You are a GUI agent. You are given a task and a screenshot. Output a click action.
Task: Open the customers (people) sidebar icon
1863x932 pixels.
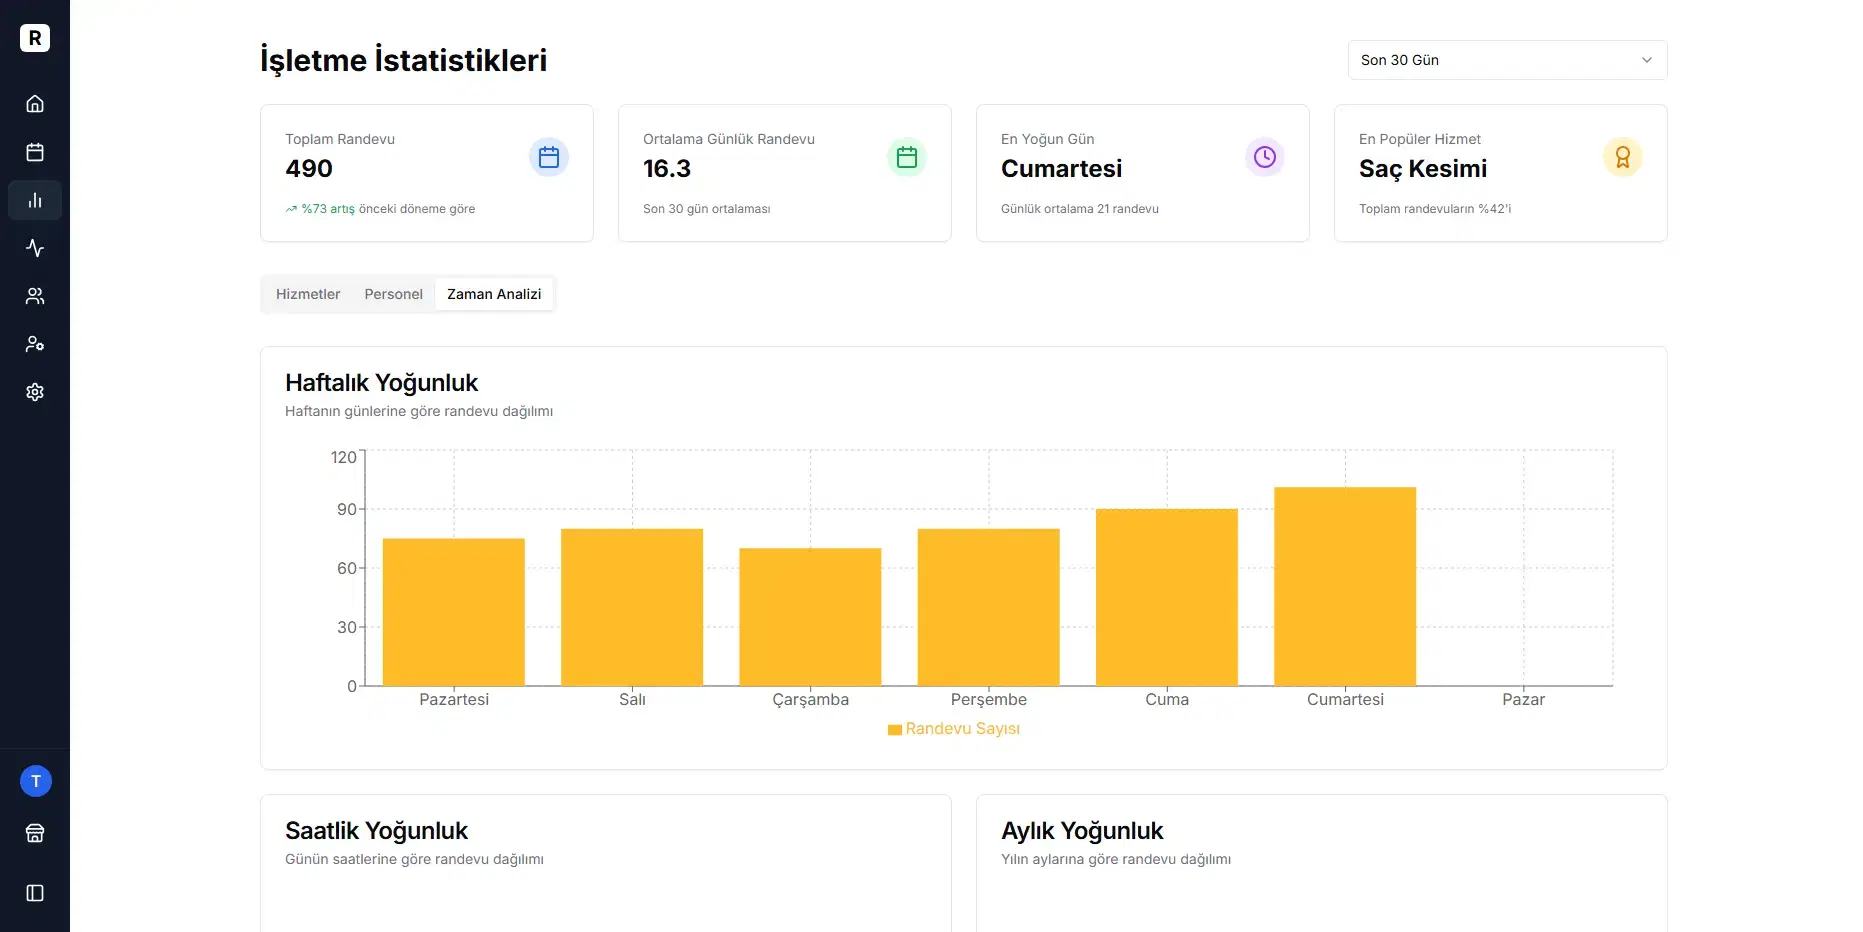click(35, 296)
